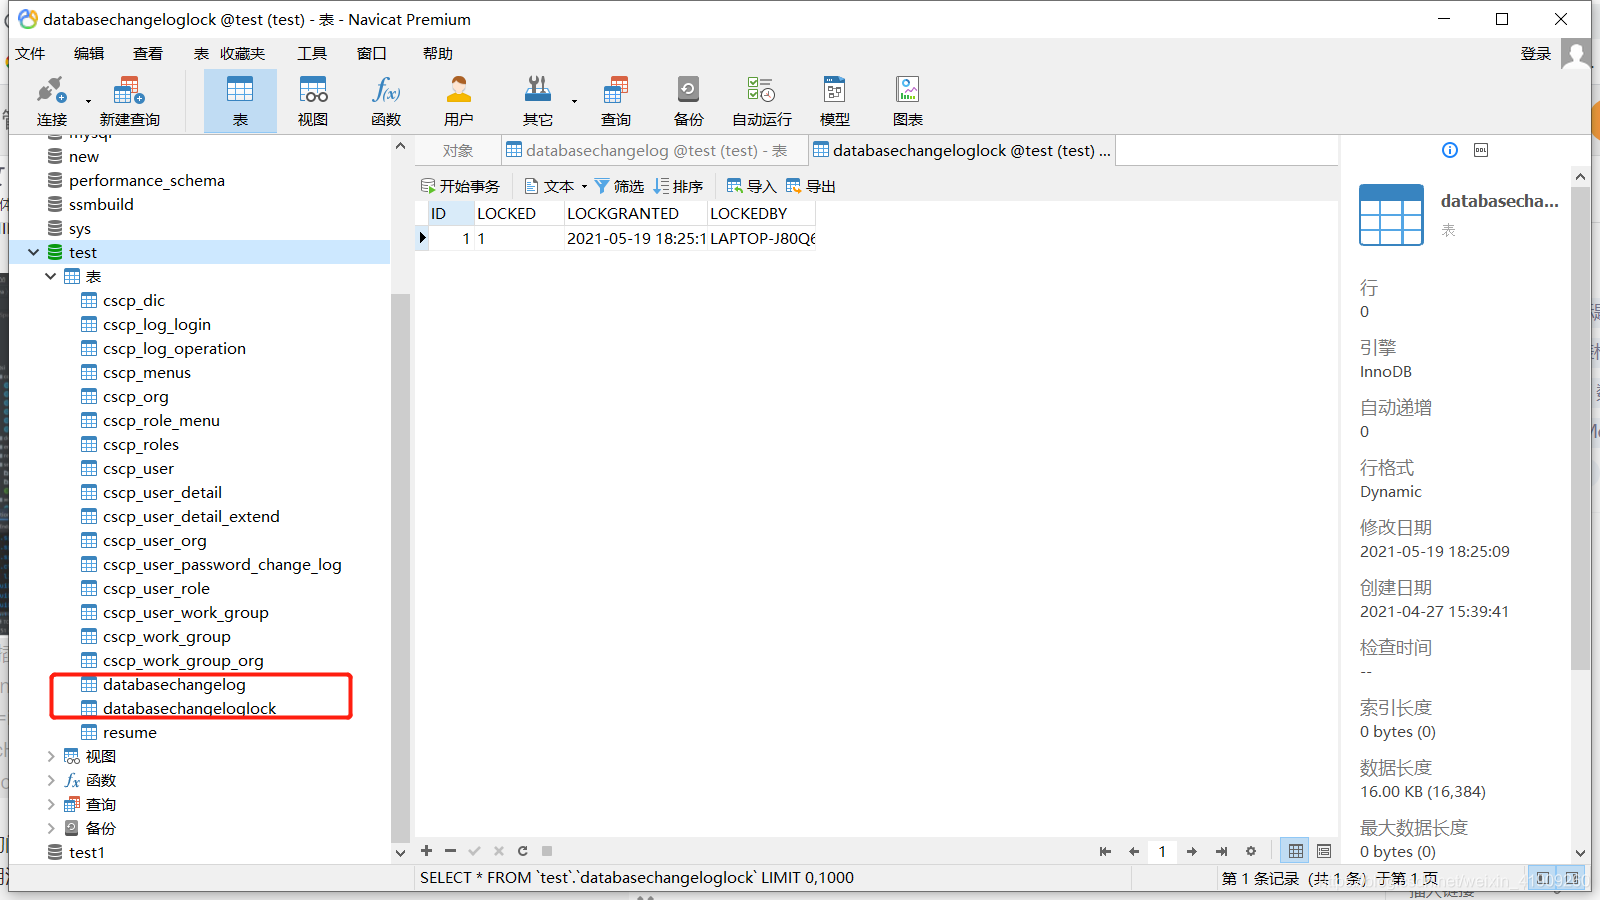This screenshot has width=1600, height=900.
Task: Select the cscp_user table
Action: [138, 468]
